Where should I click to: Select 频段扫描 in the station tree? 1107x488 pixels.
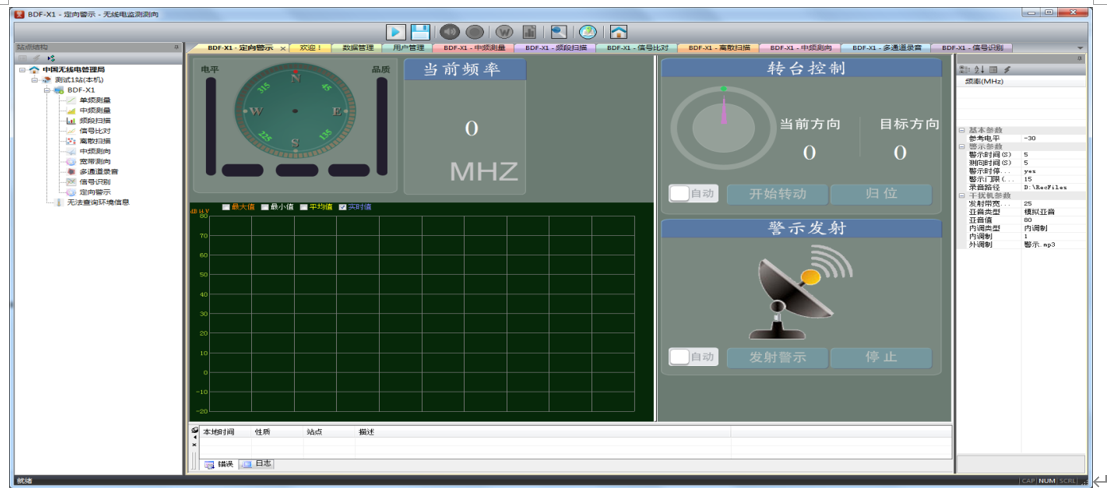coord(95,121)
